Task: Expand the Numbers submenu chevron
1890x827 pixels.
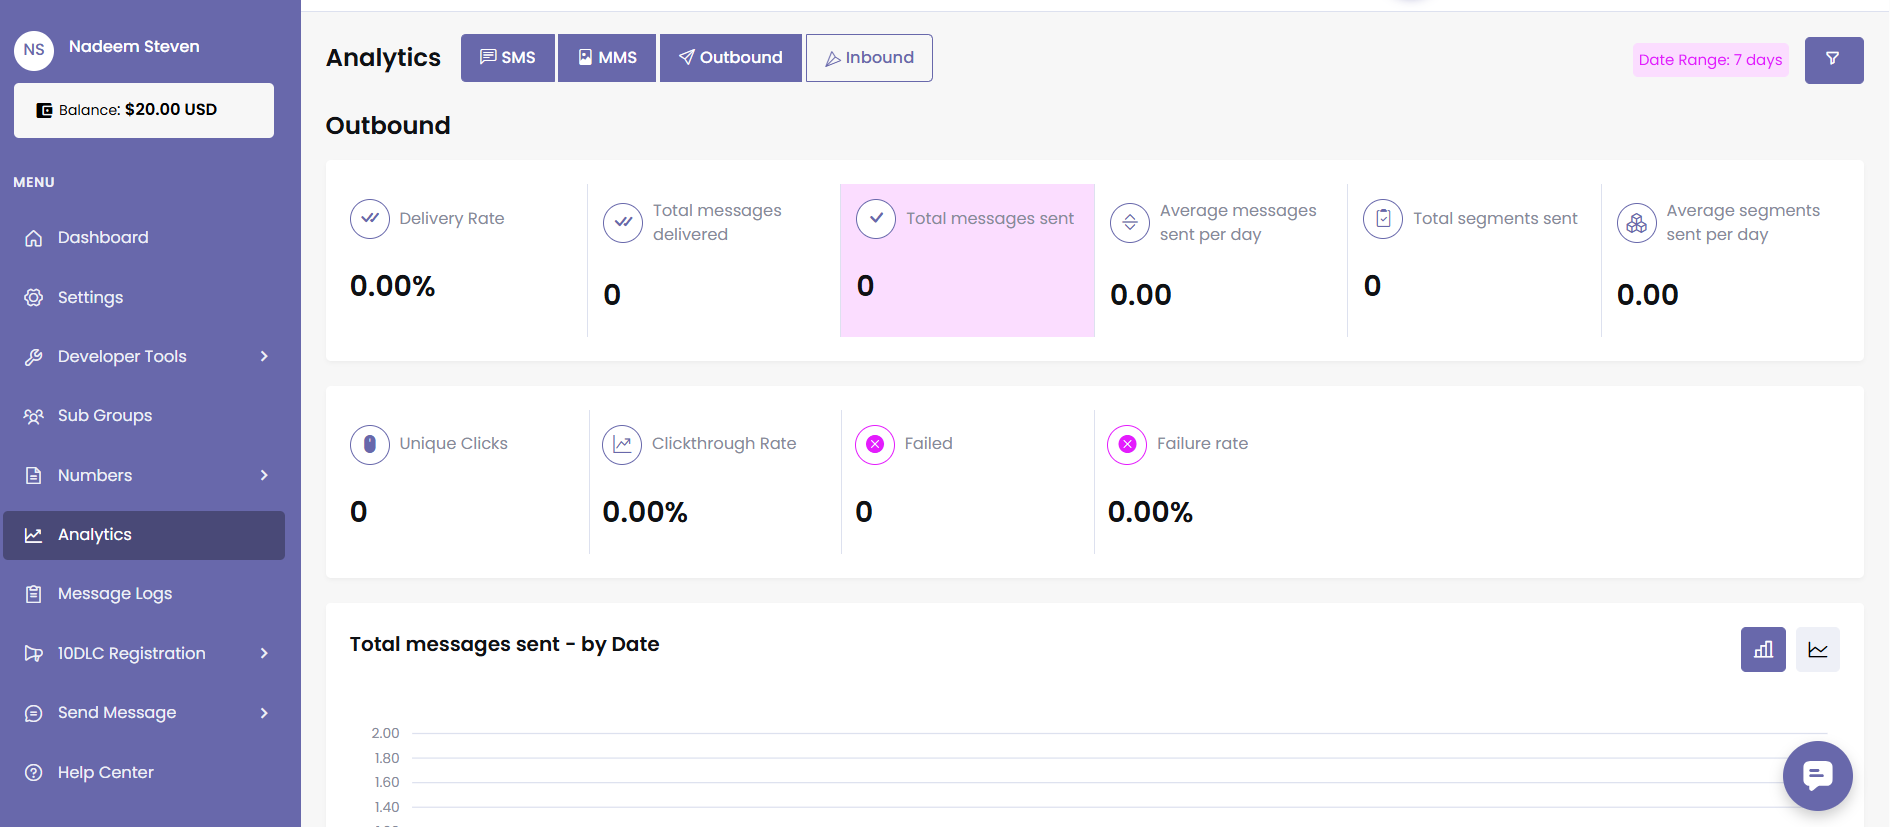Action: pyautogui.click(x=264, y=476)
